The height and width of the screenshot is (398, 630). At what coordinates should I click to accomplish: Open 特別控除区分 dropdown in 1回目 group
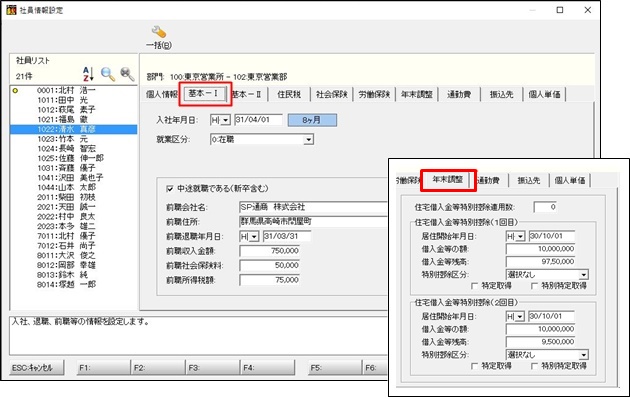[583, 275]
